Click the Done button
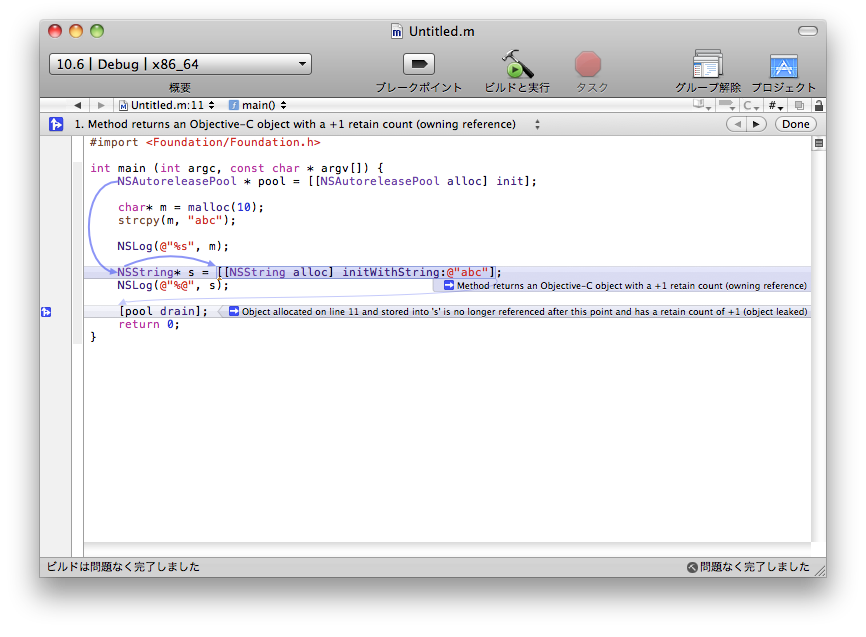866x637 pixels. 795,124
